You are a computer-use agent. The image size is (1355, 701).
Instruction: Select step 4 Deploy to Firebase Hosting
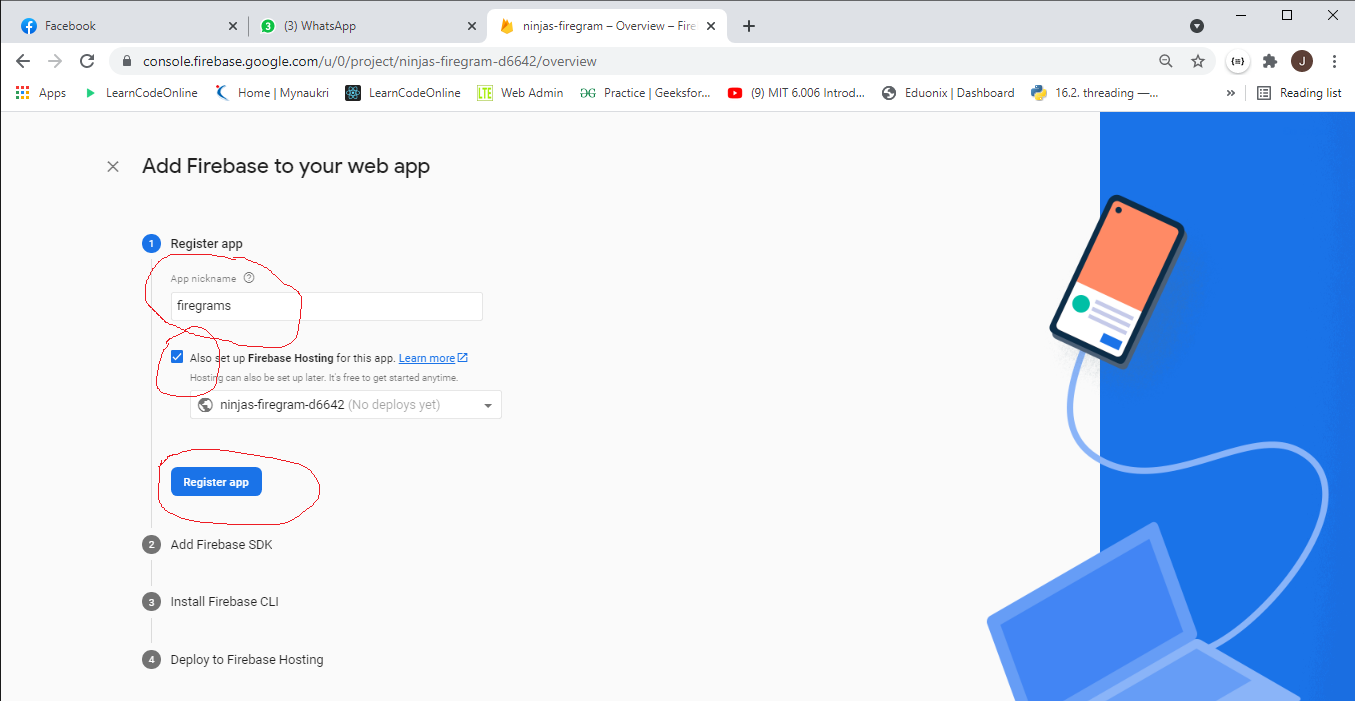pyautogui.click(x=247, y=660)
